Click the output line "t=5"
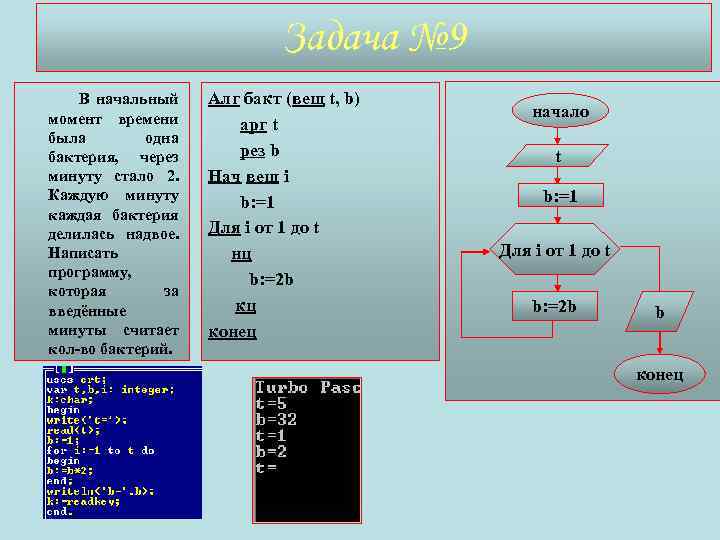This screenshot has width=720, height=540. tap(271, 403)
